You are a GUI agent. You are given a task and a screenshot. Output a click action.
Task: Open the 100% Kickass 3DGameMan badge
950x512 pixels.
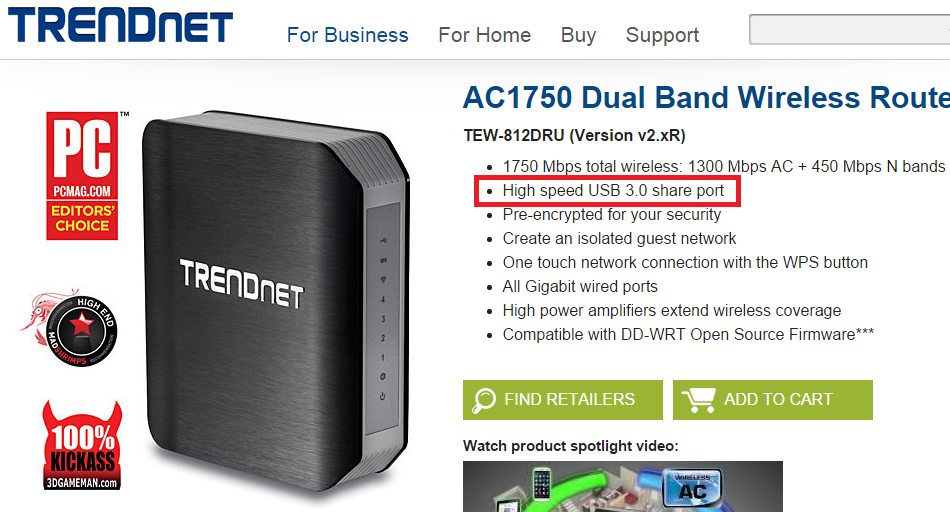pyautogui.click(x=82, y=445)
